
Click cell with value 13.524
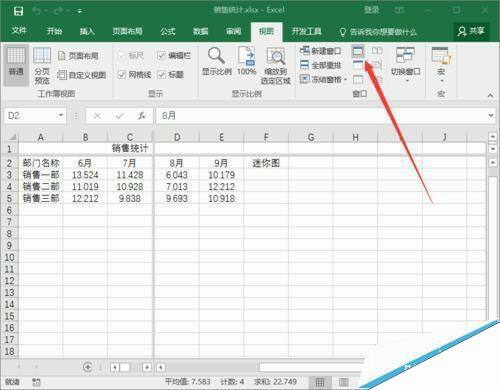click(85, 175)
